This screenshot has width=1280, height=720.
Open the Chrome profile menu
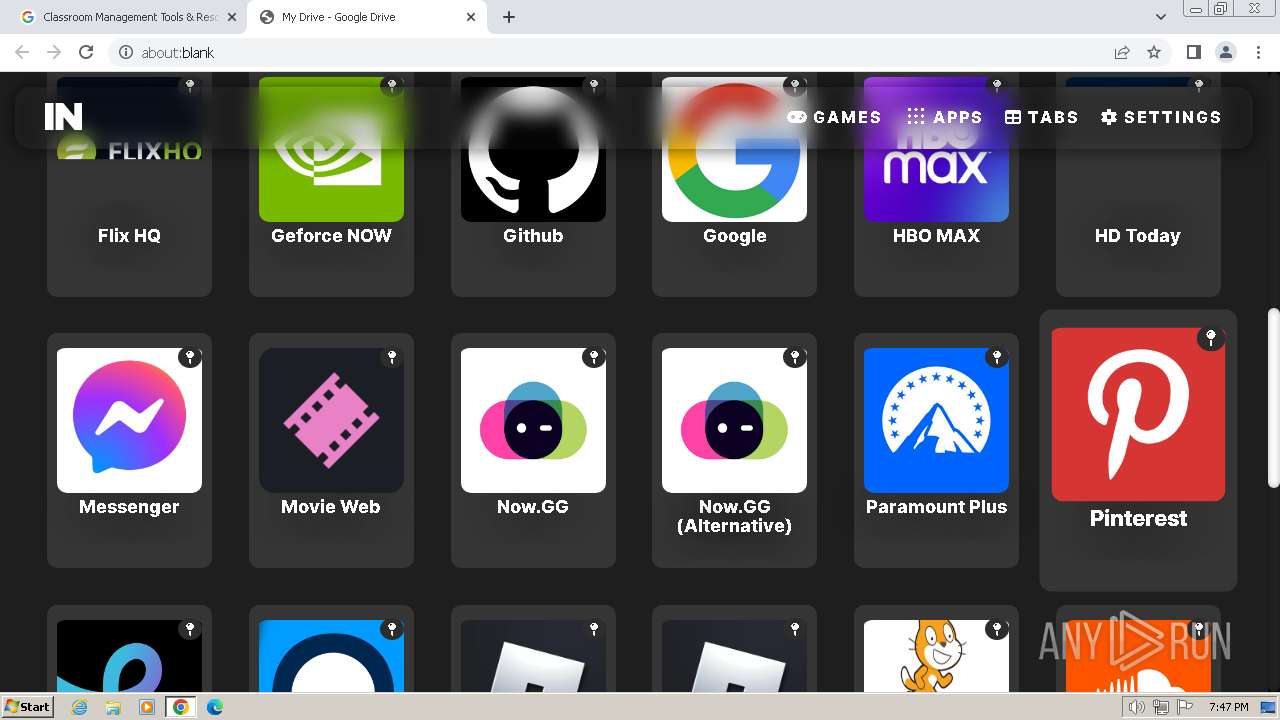[x=1226, y=52]
